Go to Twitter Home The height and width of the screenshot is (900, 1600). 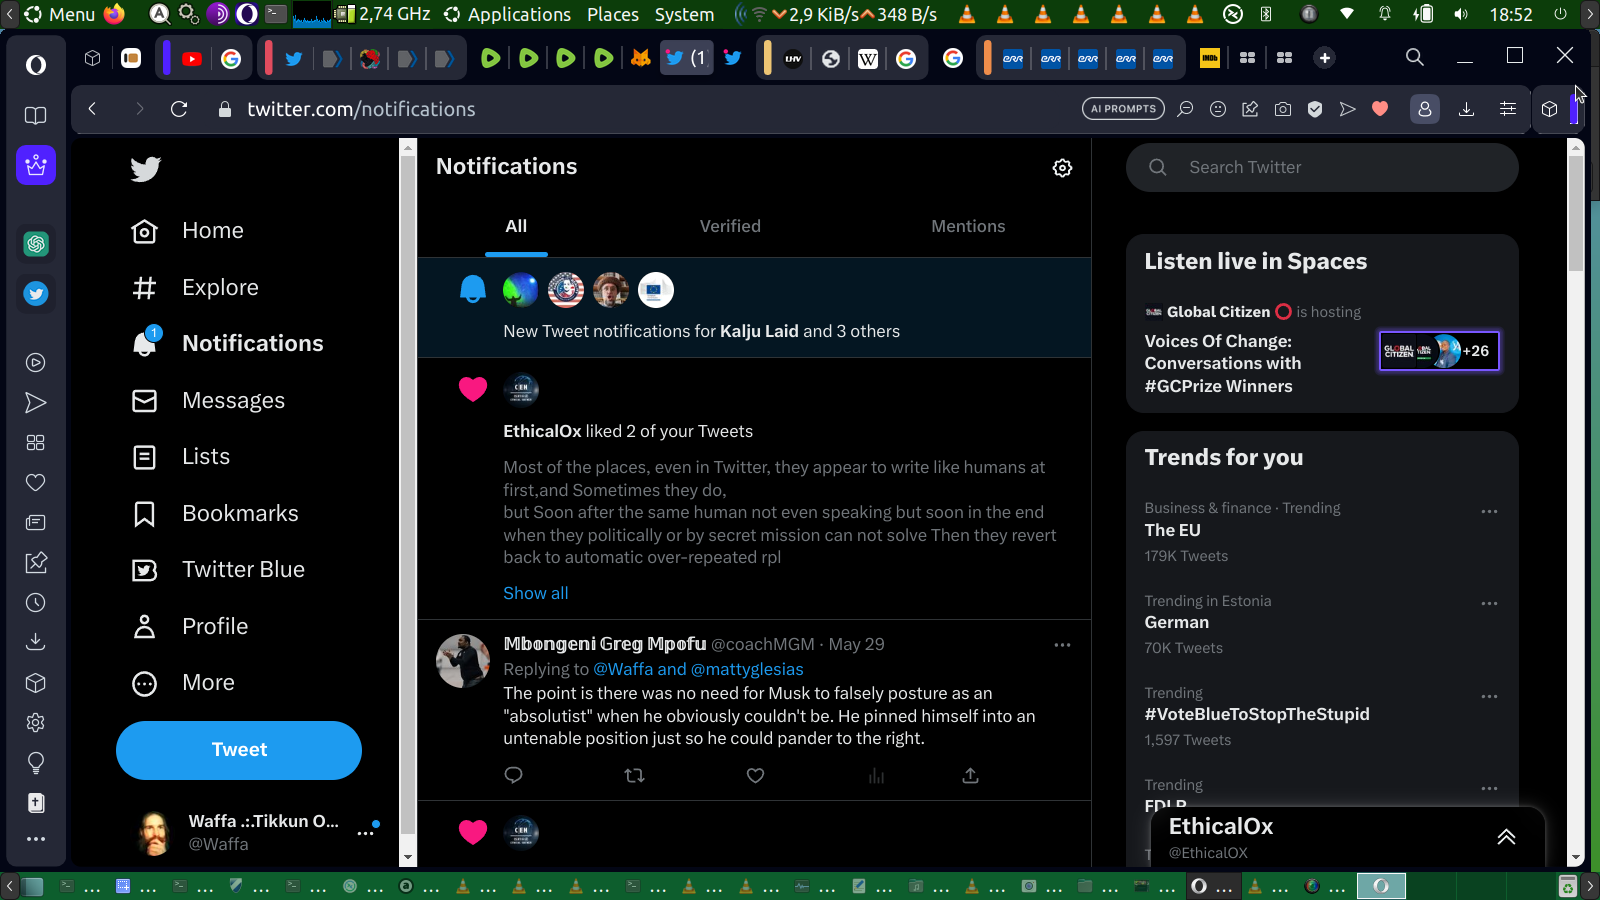coord(188,231)
